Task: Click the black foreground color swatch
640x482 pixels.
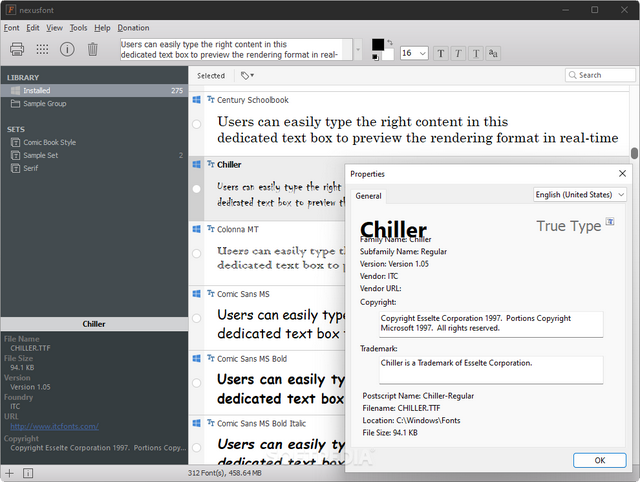Action: [378, 44]
